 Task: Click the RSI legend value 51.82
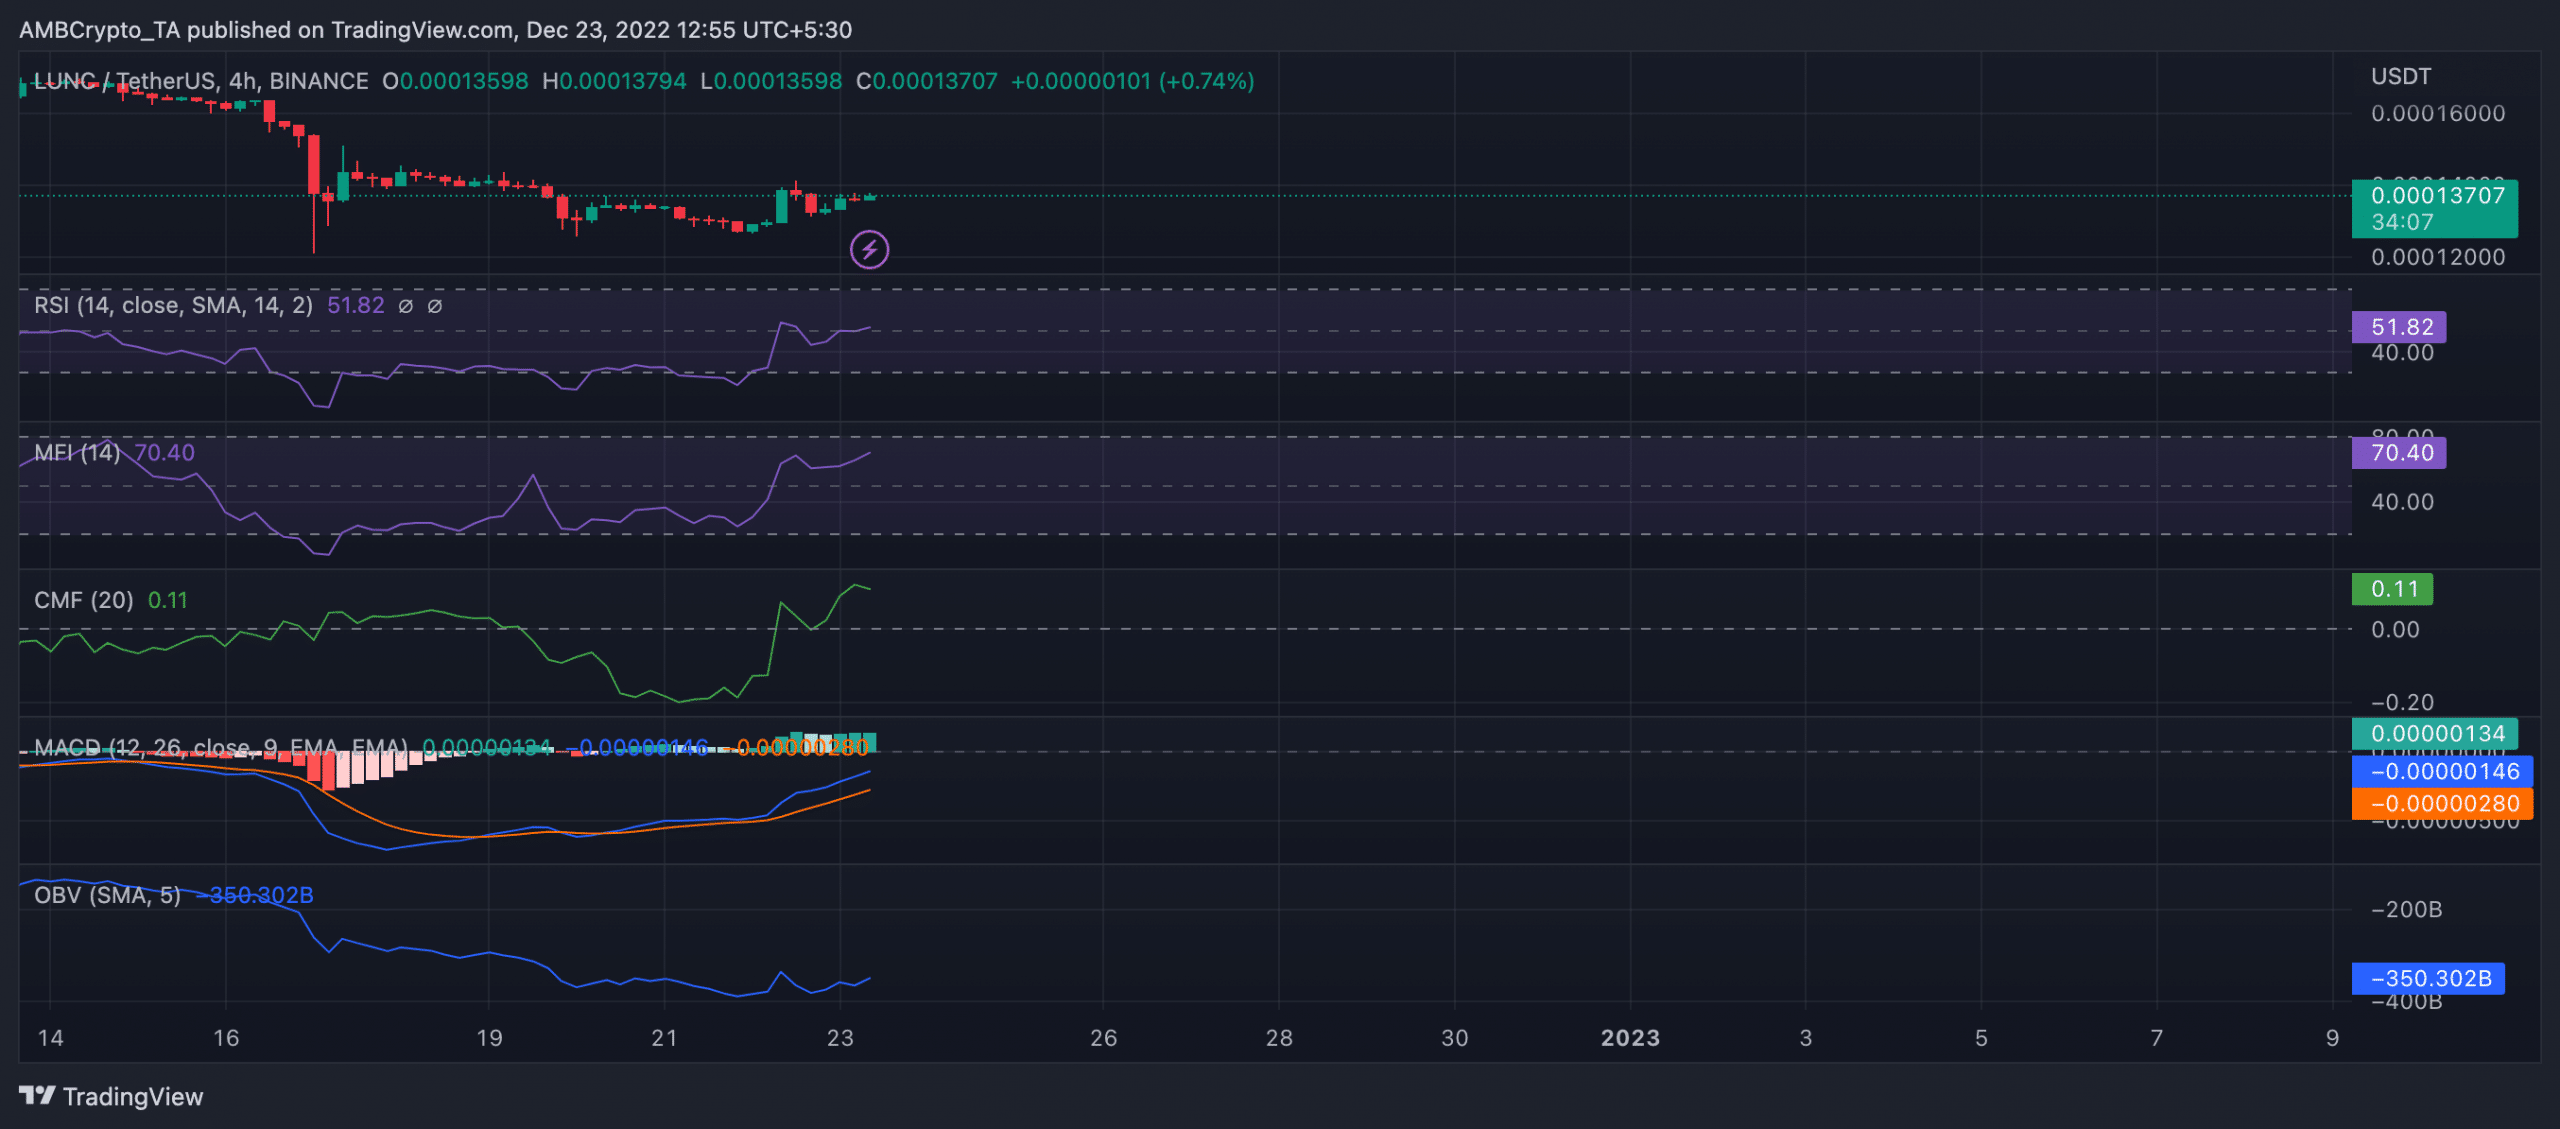coord(355,305)
